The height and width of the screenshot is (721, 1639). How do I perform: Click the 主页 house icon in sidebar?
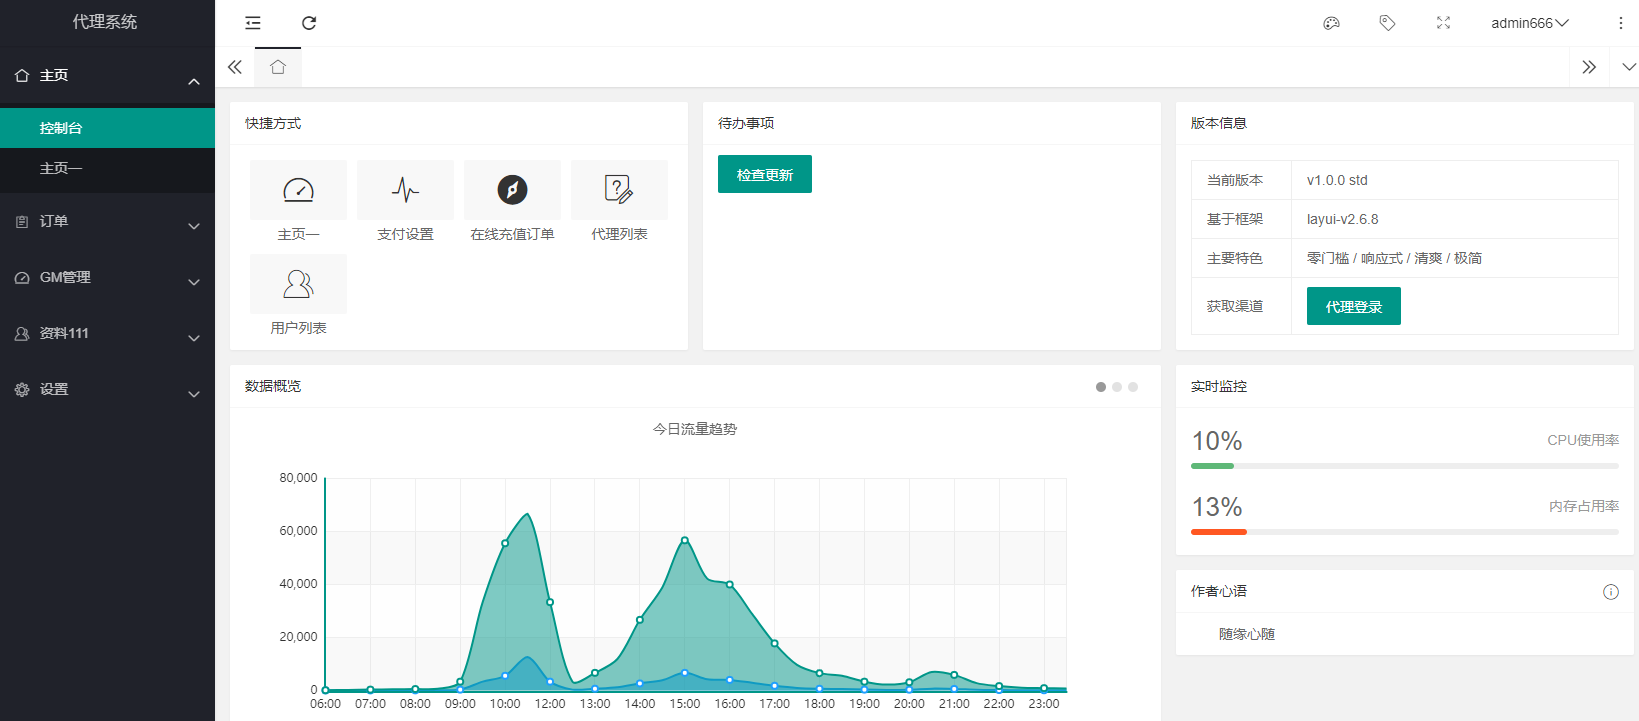point(22,76)
